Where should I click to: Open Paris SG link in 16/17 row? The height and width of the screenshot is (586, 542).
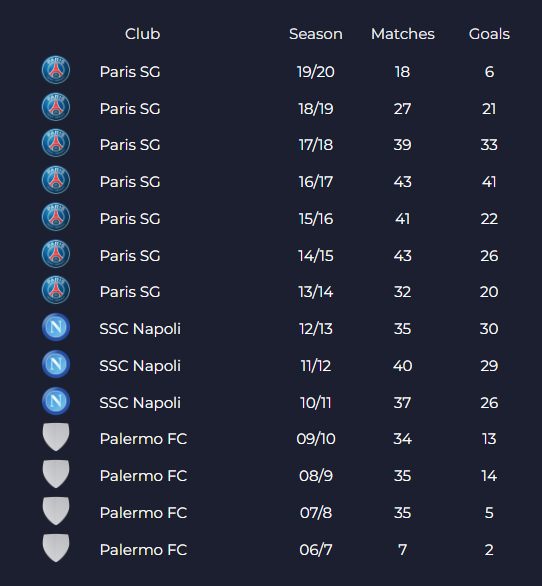coord(130,182)
